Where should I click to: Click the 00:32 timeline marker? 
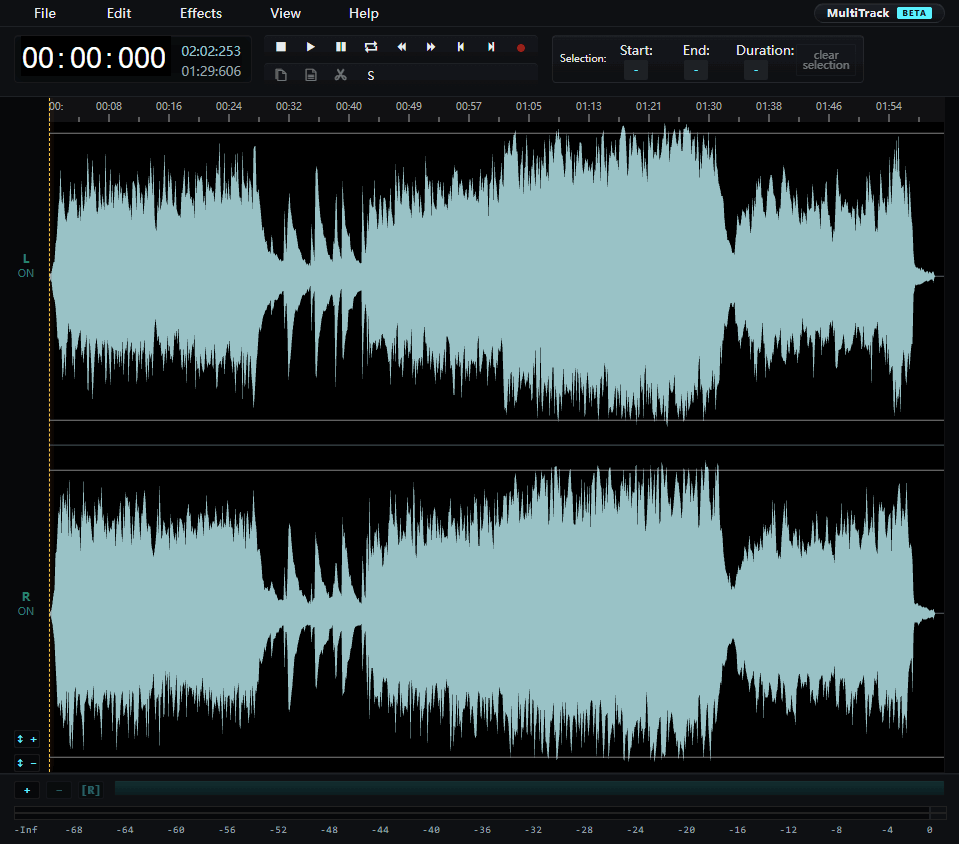tap(289, 106)
